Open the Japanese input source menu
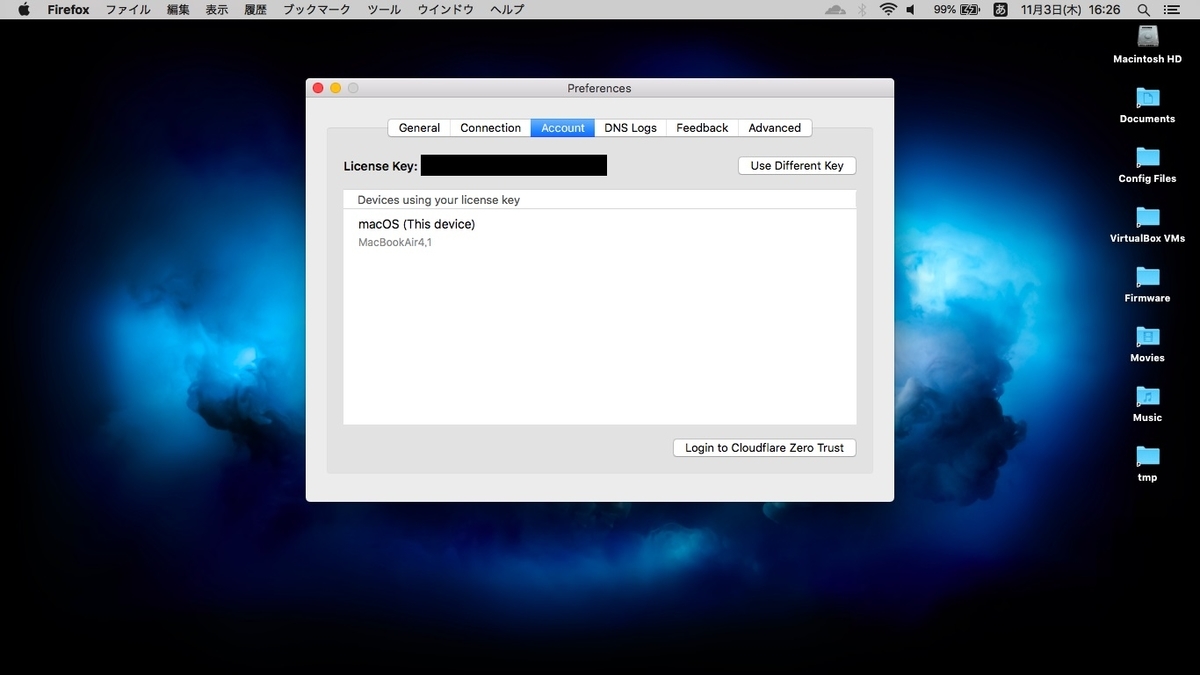 [1000, 9]
